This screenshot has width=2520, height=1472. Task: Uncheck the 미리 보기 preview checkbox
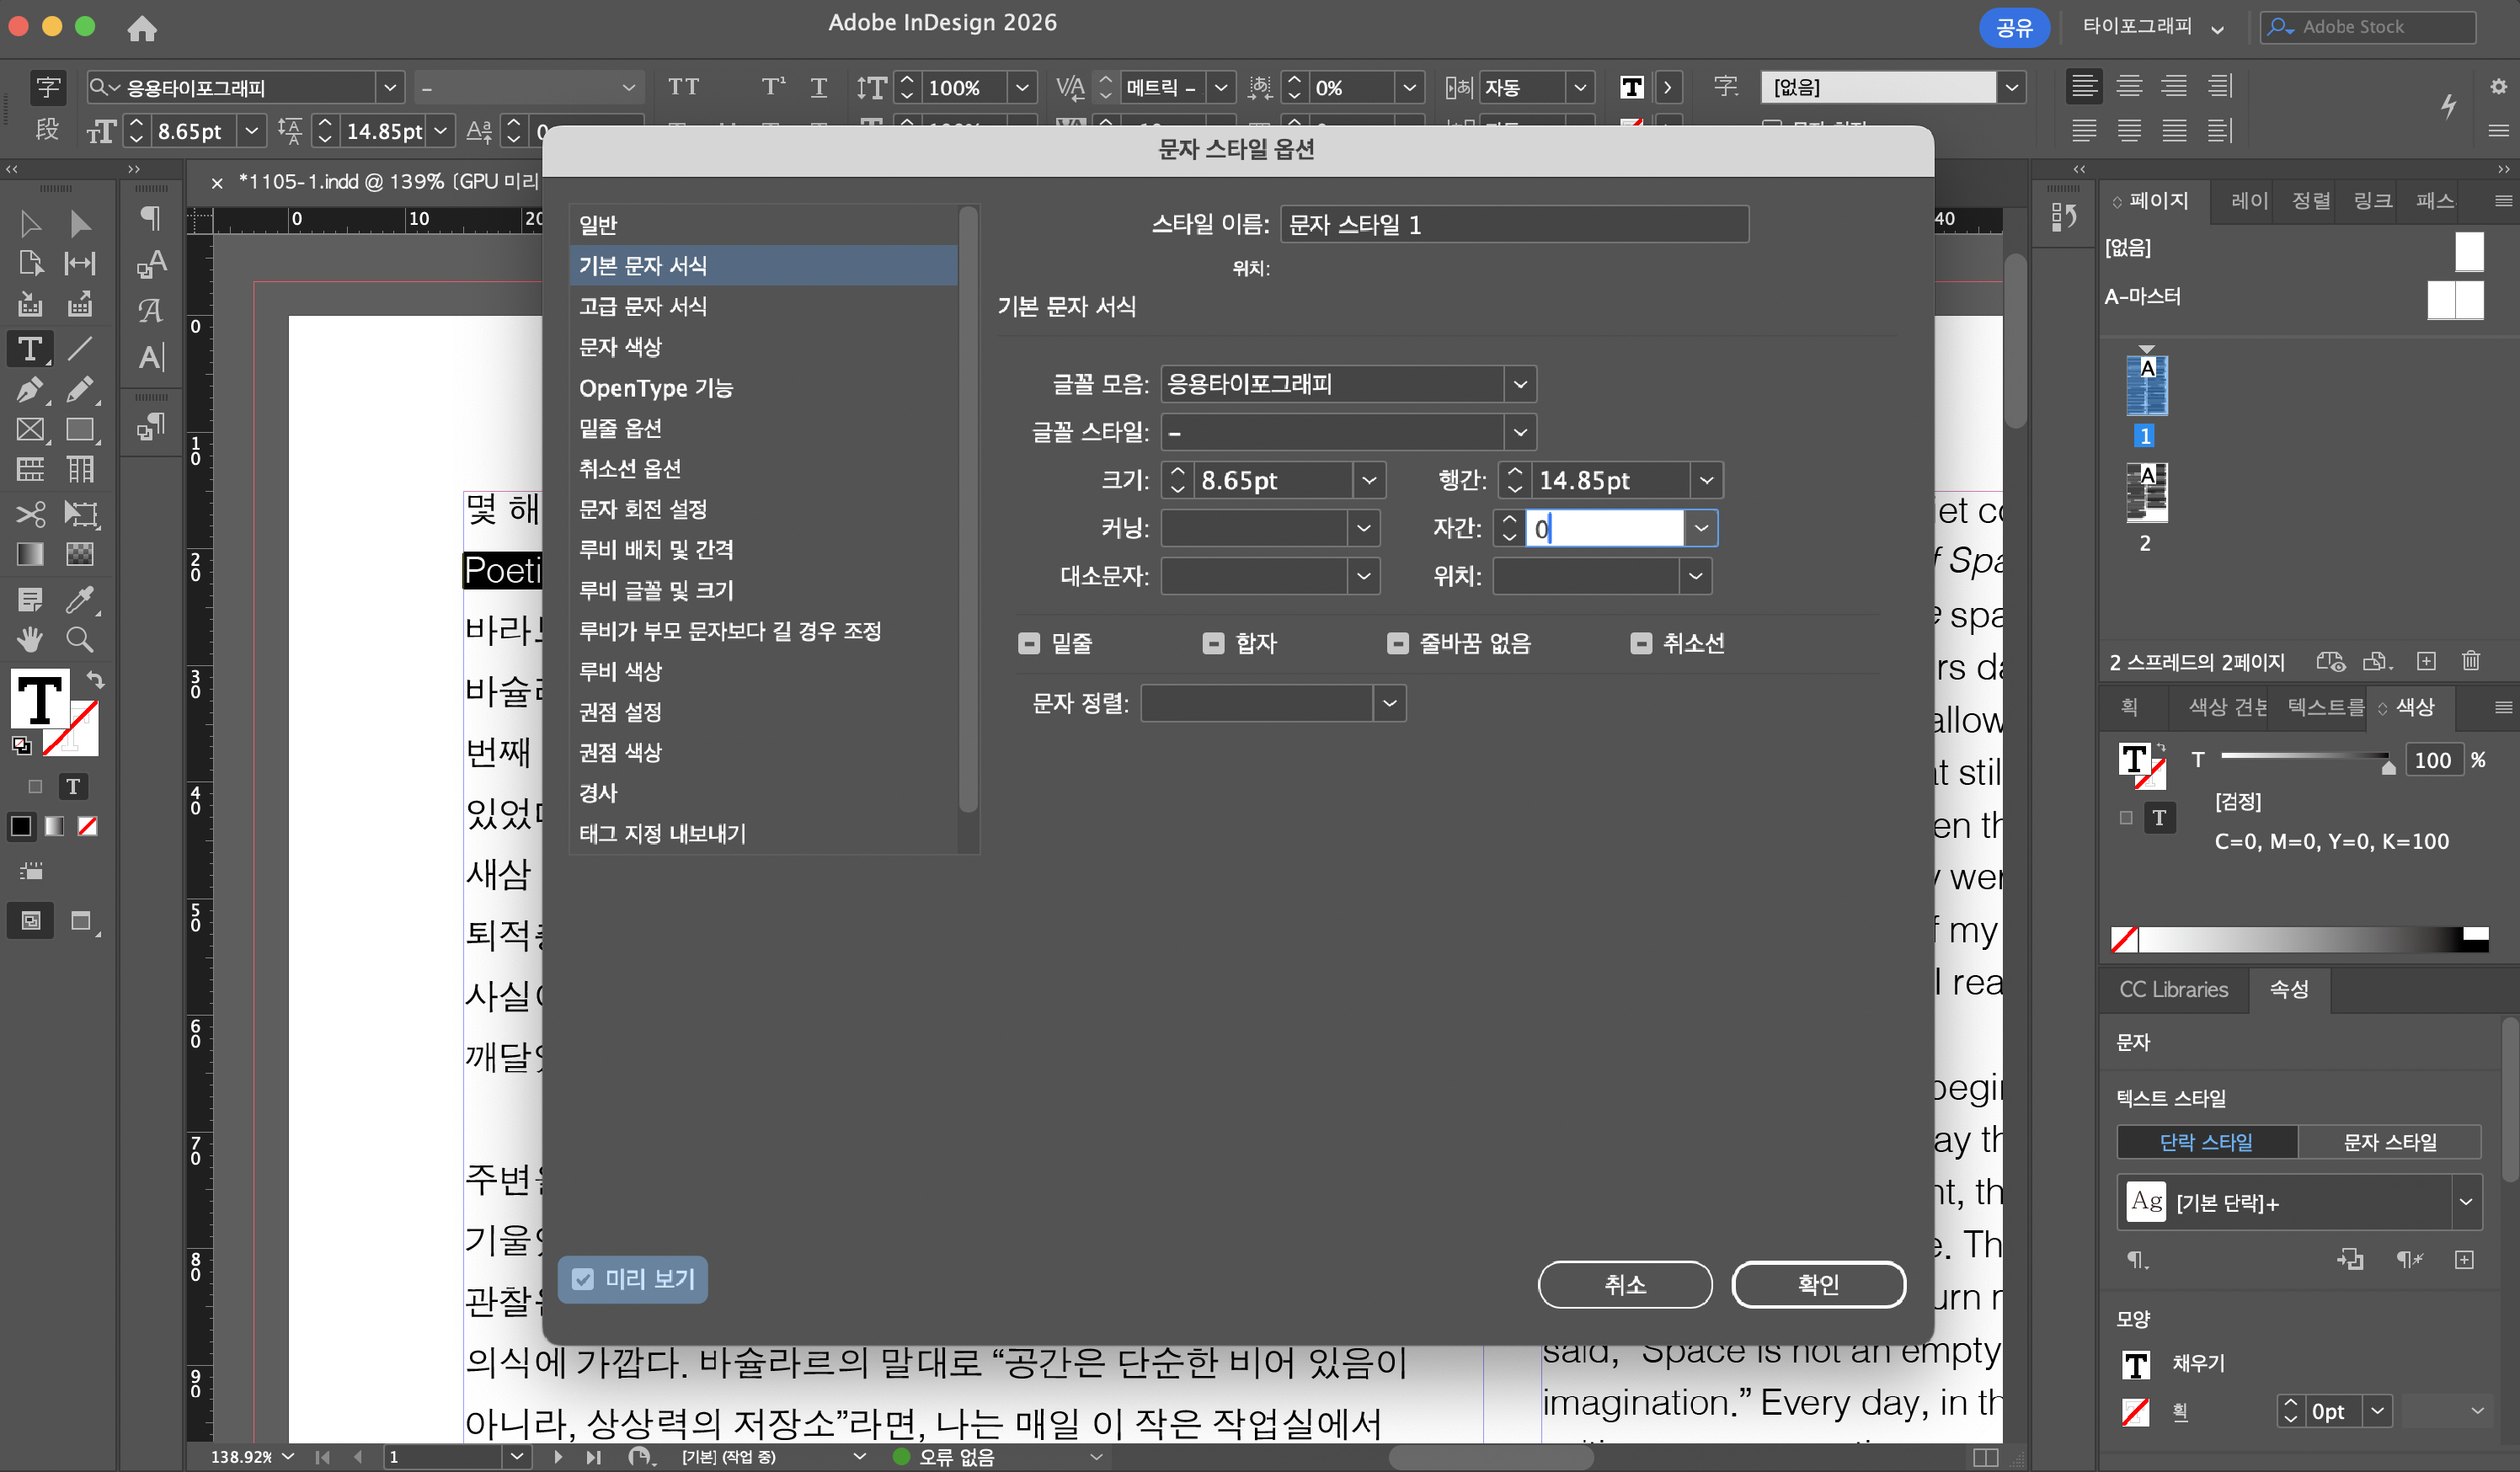[x=583, y=1279]
